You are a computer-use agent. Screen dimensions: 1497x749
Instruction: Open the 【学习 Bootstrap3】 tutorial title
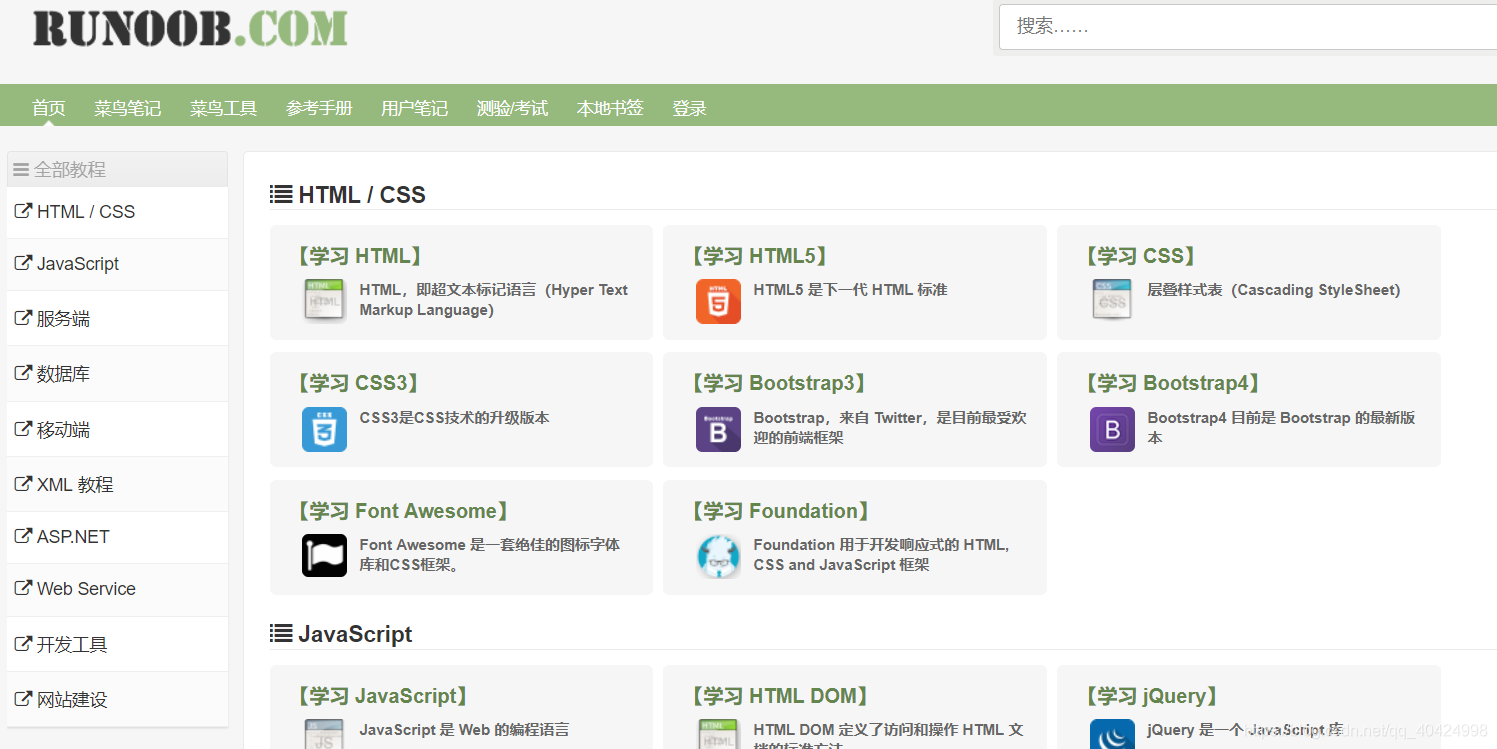click(x=778, y=383)
